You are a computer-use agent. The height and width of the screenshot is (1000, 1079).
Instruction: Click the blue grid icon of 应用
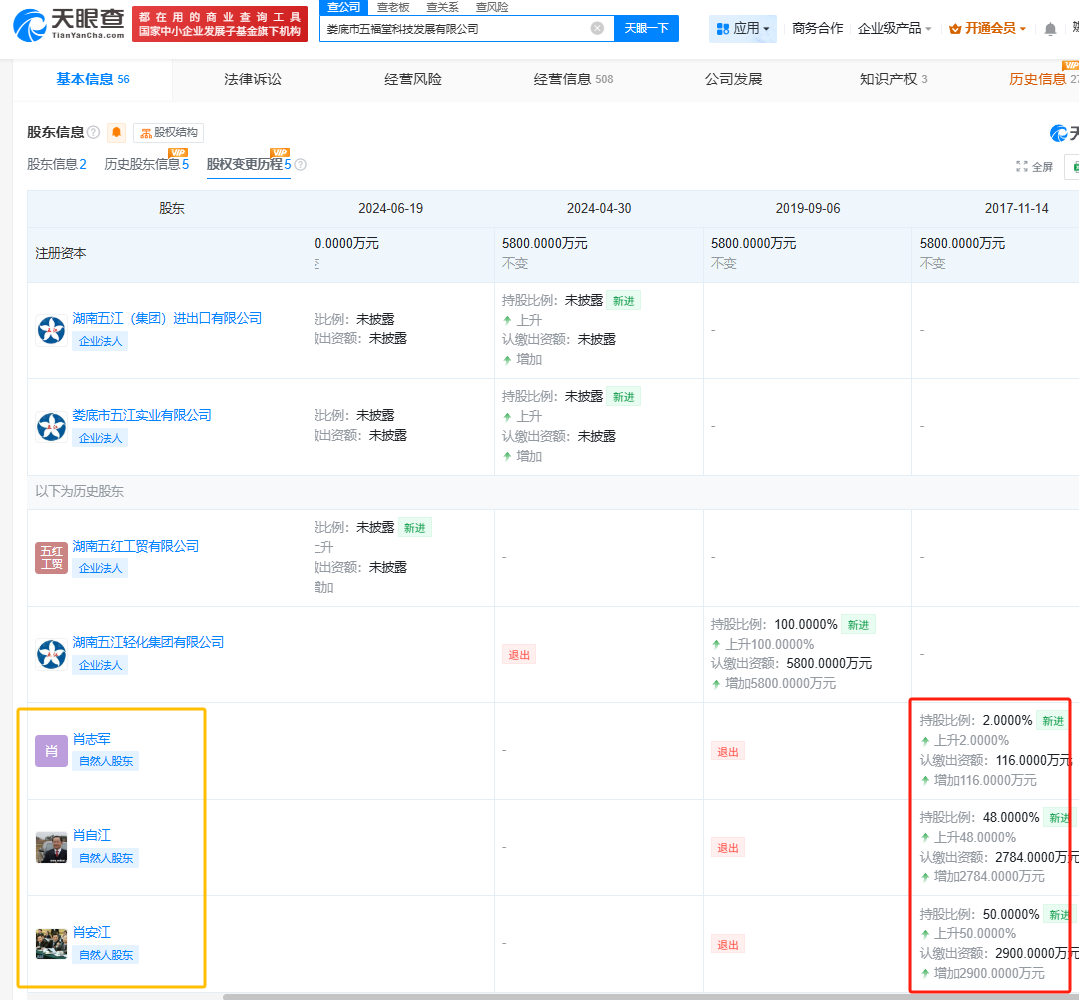tap(723, 29)
